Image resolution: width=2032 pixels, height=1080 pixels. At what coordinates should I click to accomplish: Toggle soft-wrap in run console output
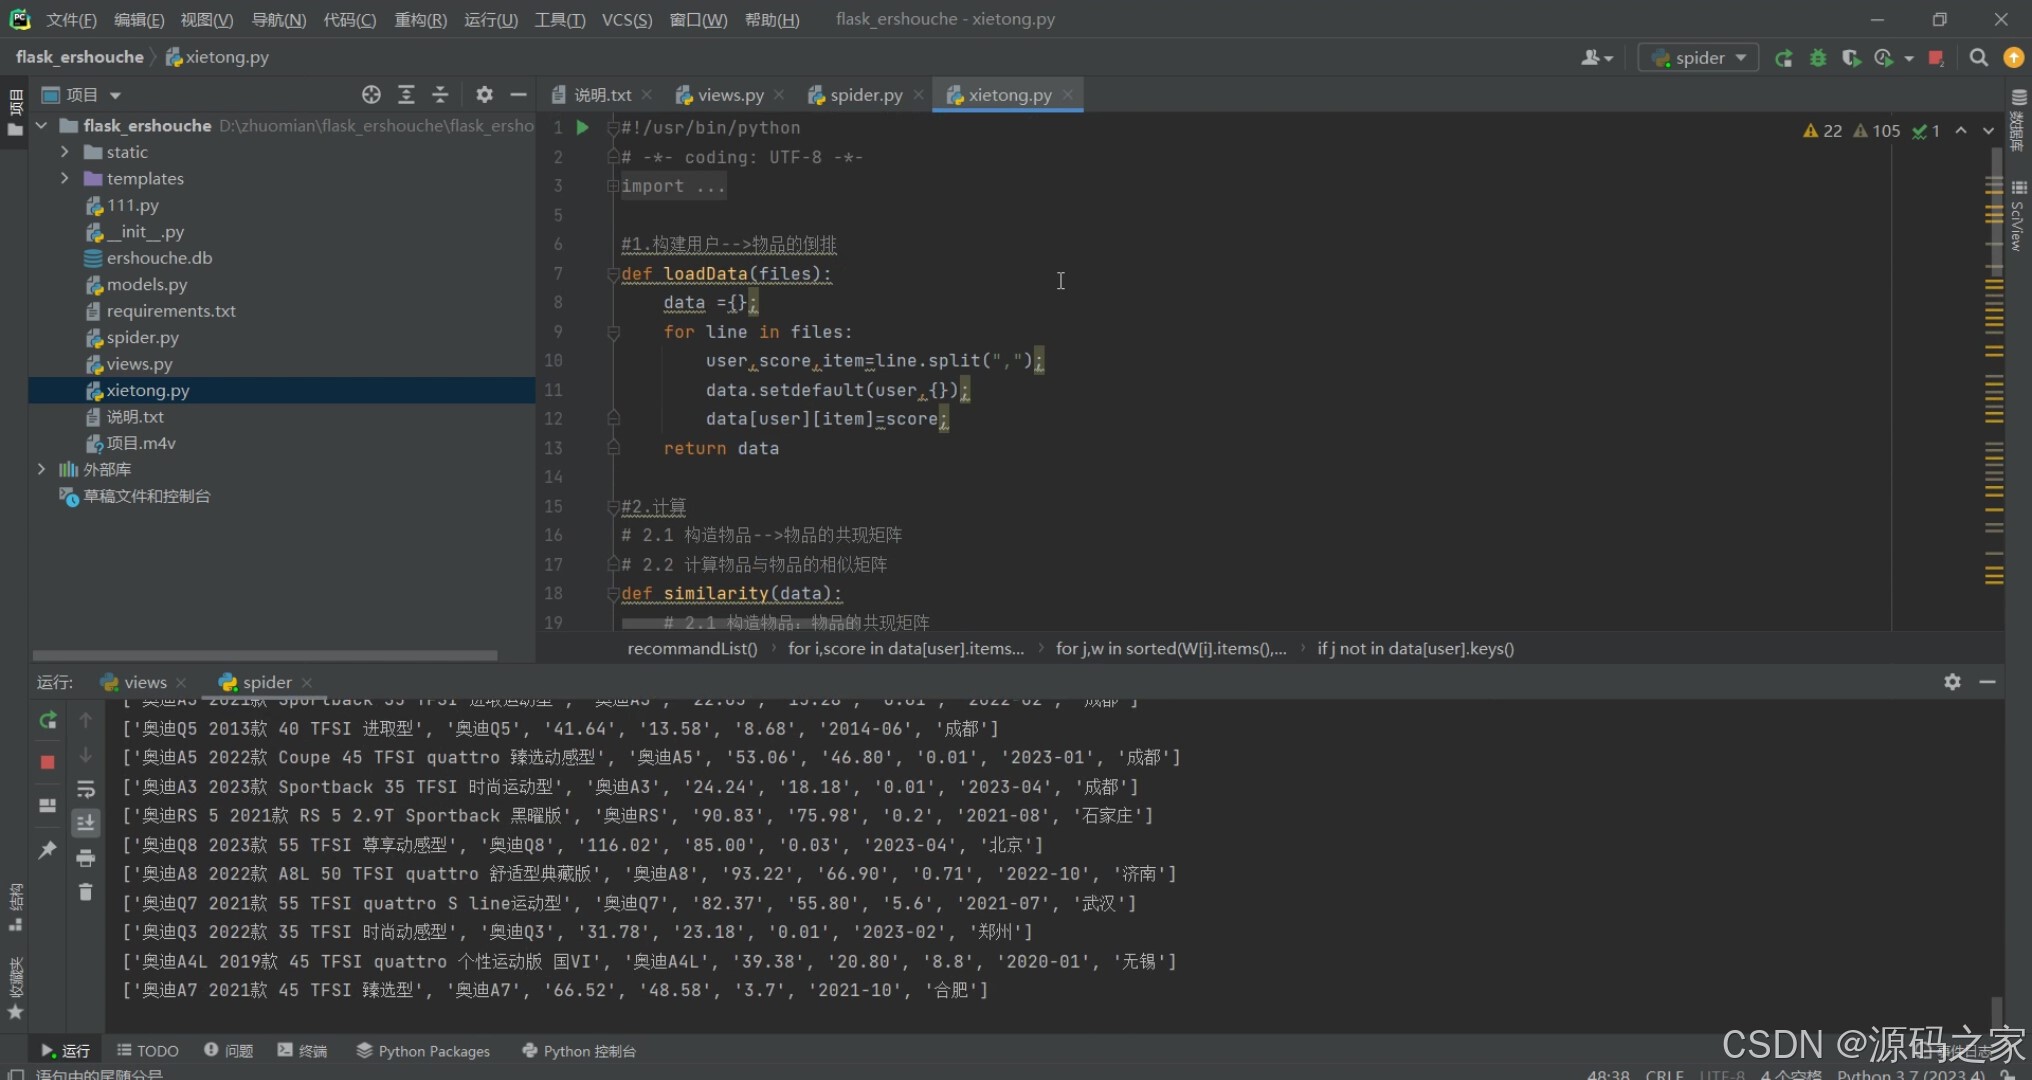click(86, 789)
